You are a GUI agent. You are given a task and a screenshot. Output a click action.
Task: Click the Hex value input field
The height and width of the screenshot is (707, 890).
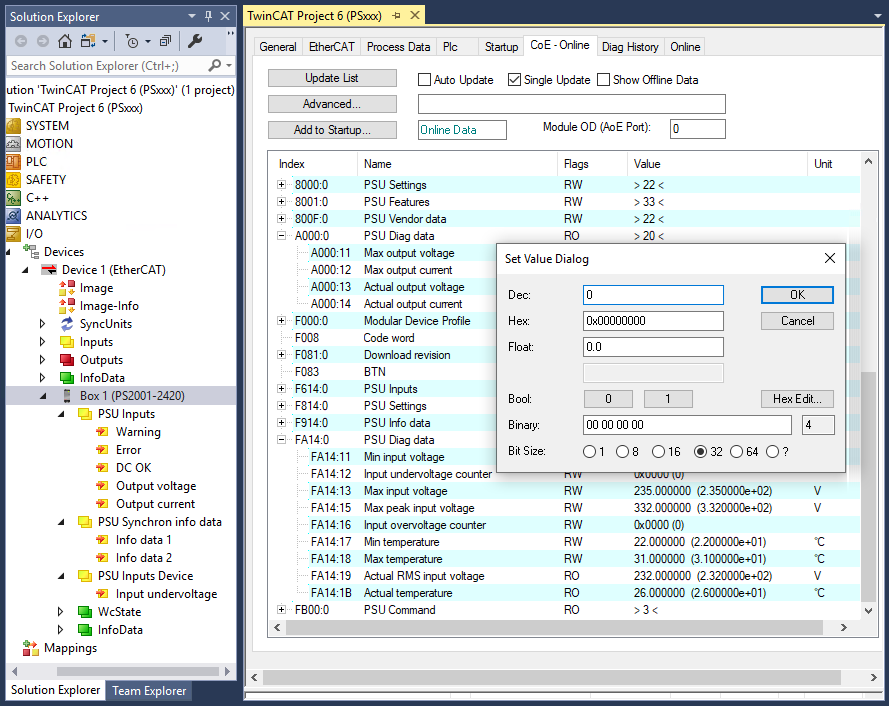coord(653,321)
